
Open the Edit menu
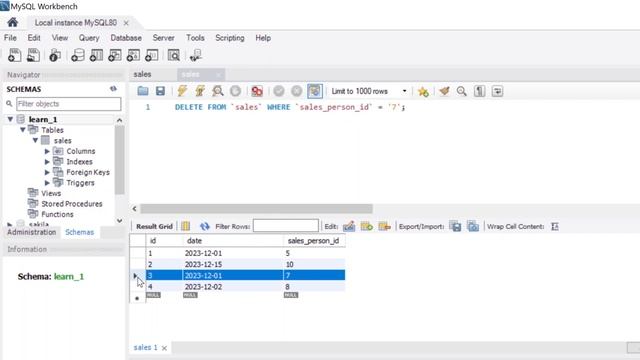pos(34,38)
